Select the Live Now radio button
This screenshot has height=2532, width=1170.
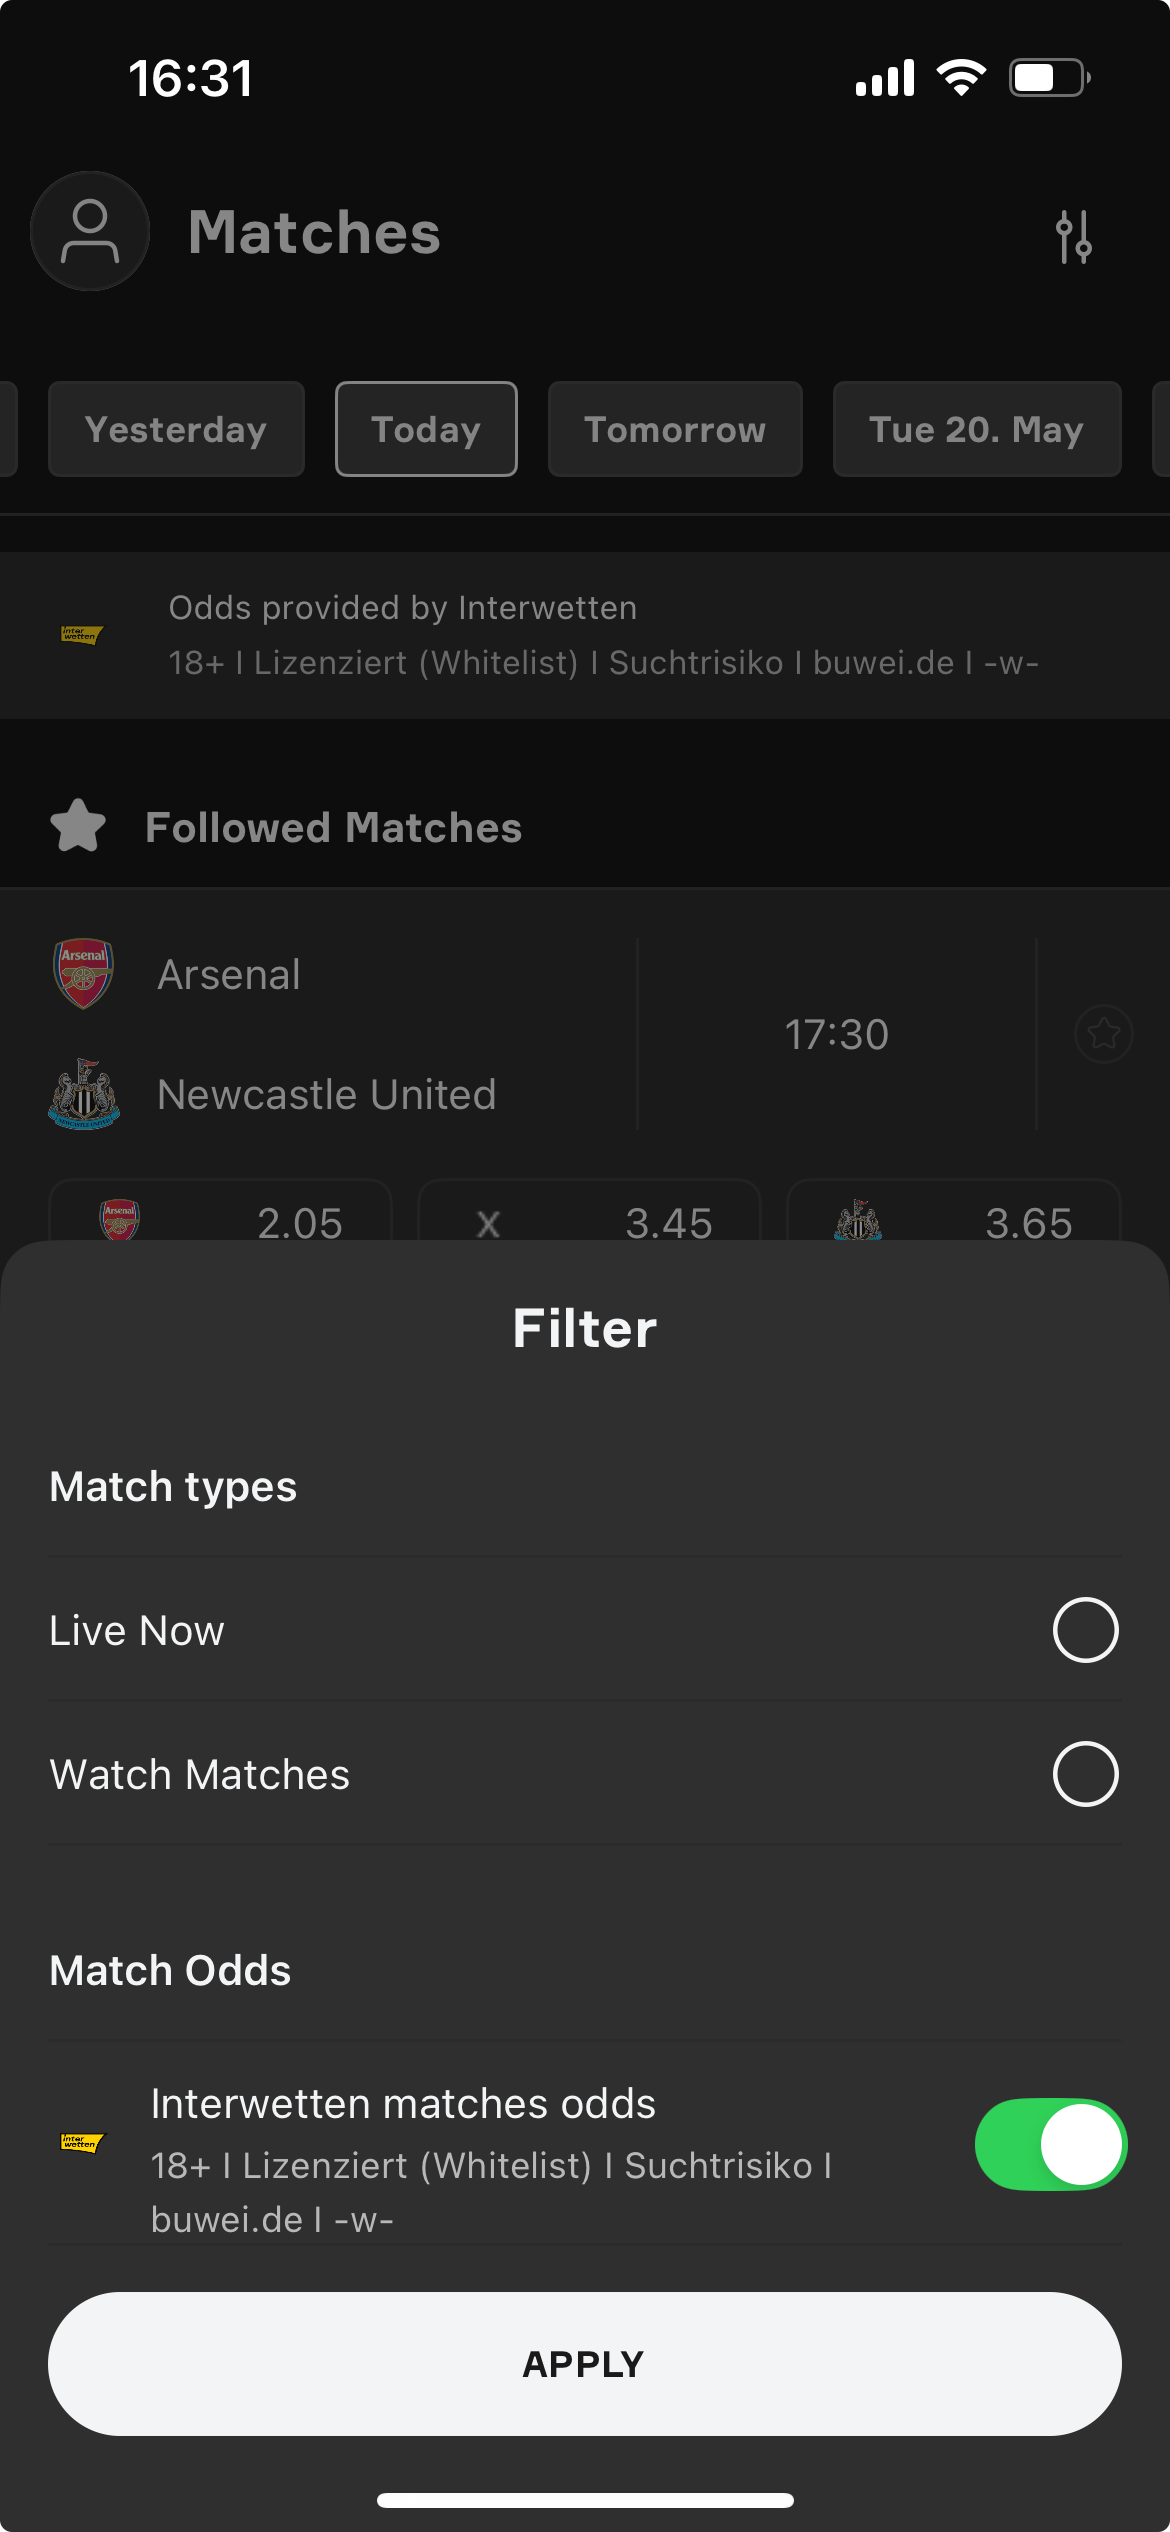tap(1085, 1630)
